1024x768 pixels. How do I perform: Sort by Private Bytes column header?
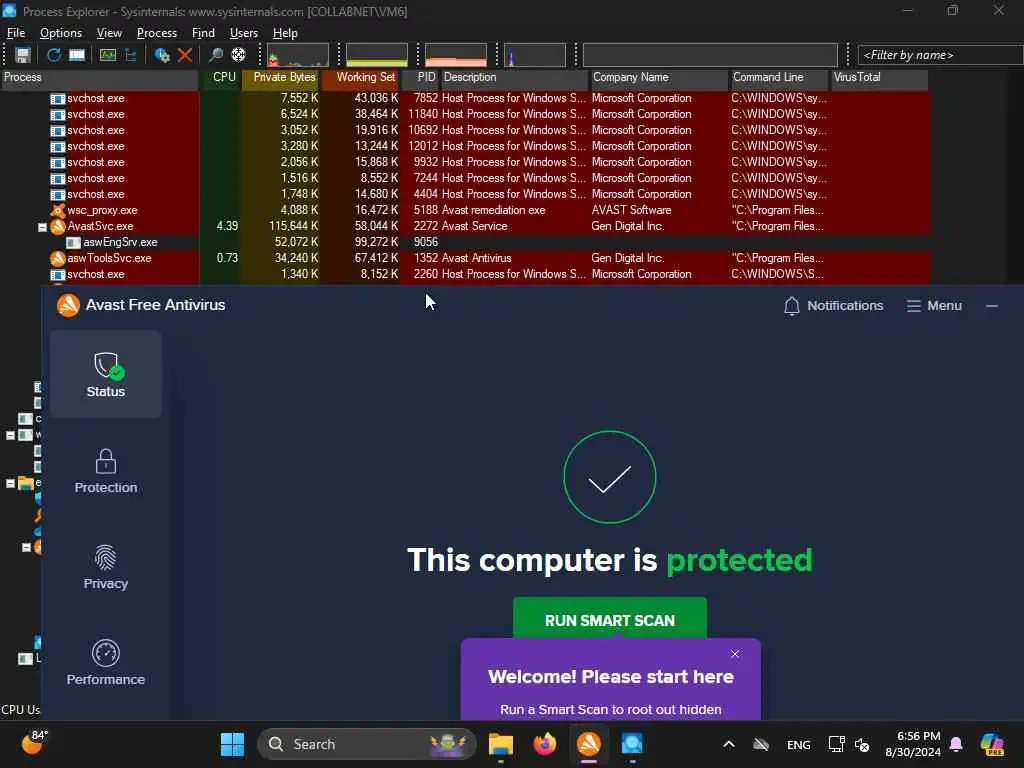tap(281, 77)
